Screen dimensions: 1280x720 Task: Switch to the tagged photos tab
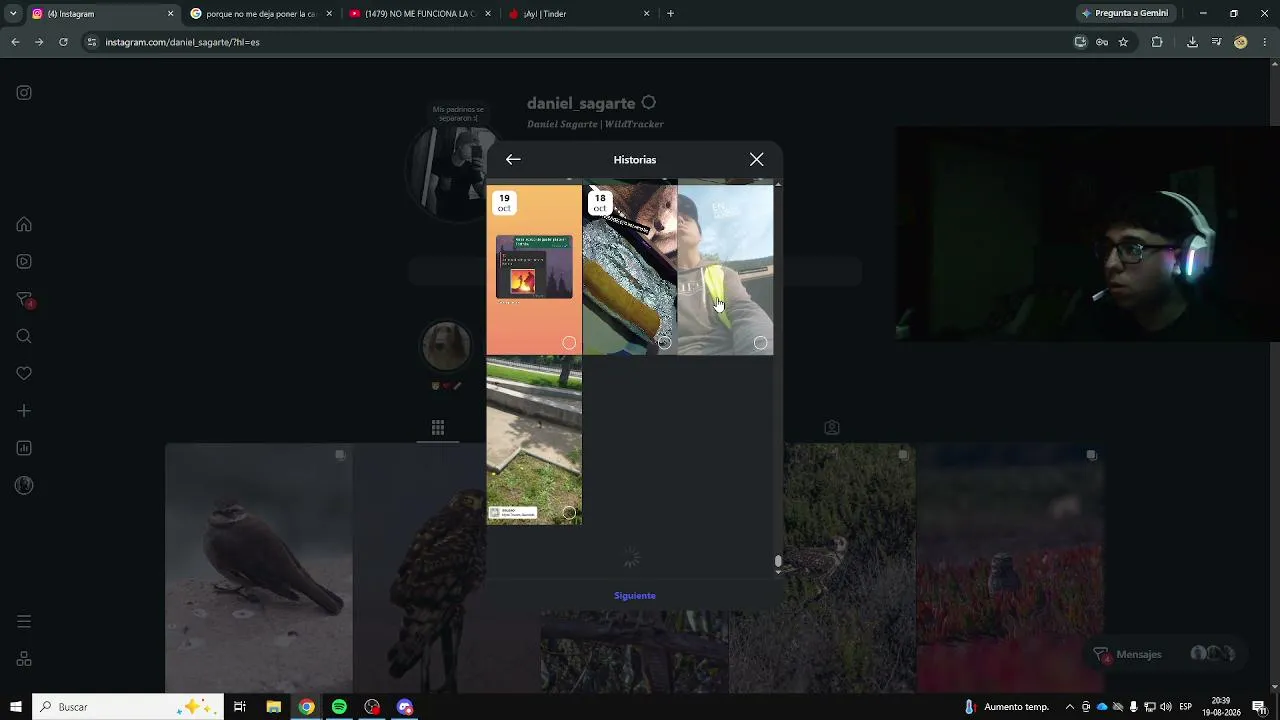tap(831, 428)
